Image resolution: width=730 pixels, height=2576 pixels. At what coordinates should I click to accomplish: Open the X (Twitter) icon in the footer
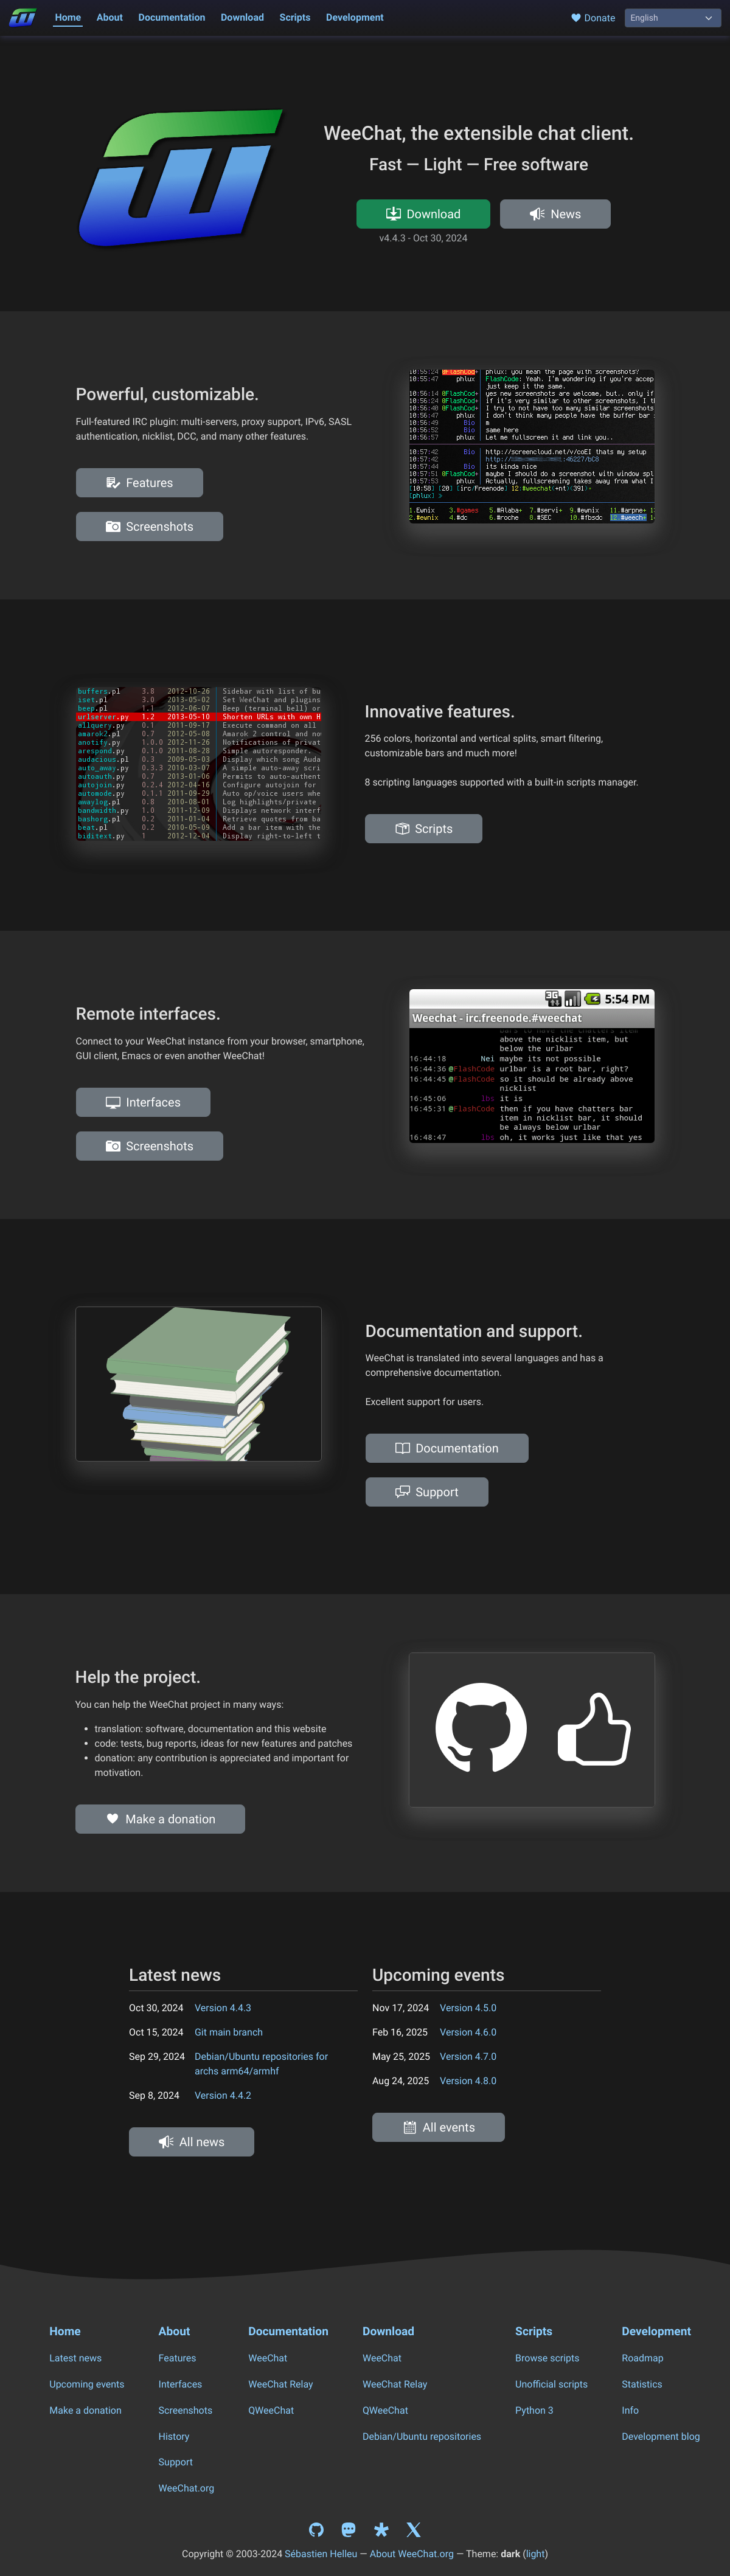click(x=413, y=2529)
